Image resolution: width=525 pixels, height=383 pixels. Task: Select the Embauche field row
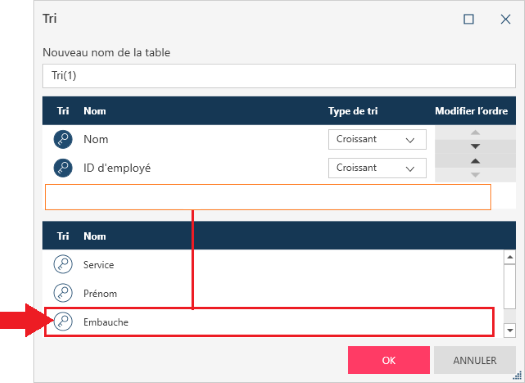pos(269,322)
